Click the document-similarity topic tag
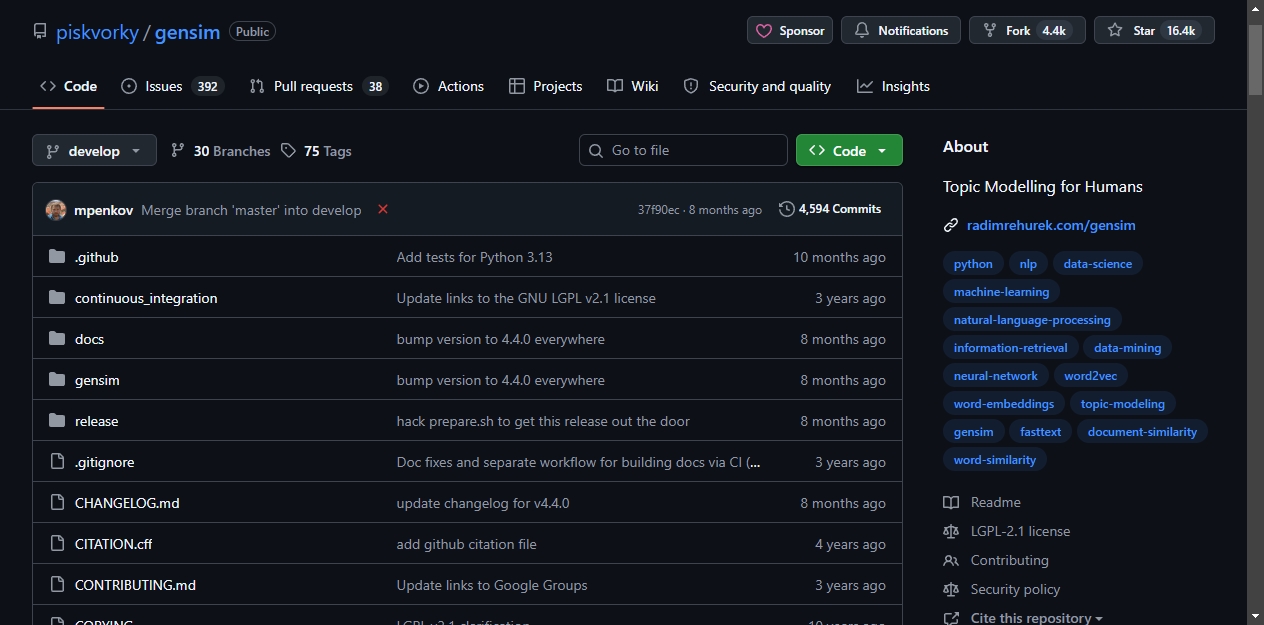Screen dimensions: 1264x625 coord(1142,432)
